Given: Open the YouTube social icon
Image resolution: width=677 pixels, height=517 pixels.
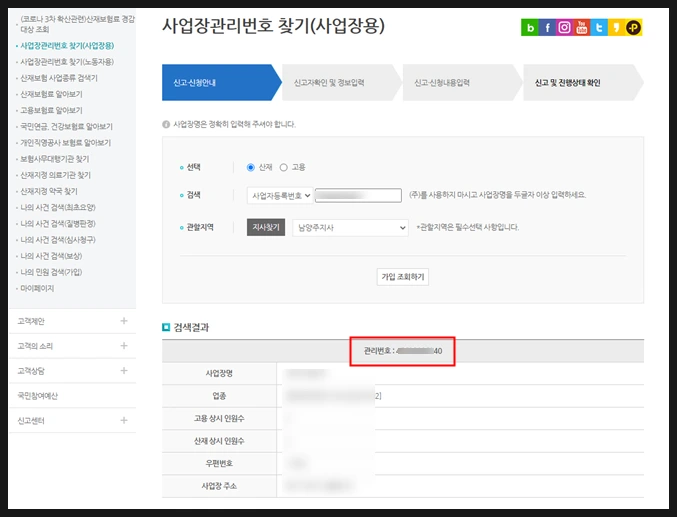Looking at the screenshot, I should pos(582,28).
